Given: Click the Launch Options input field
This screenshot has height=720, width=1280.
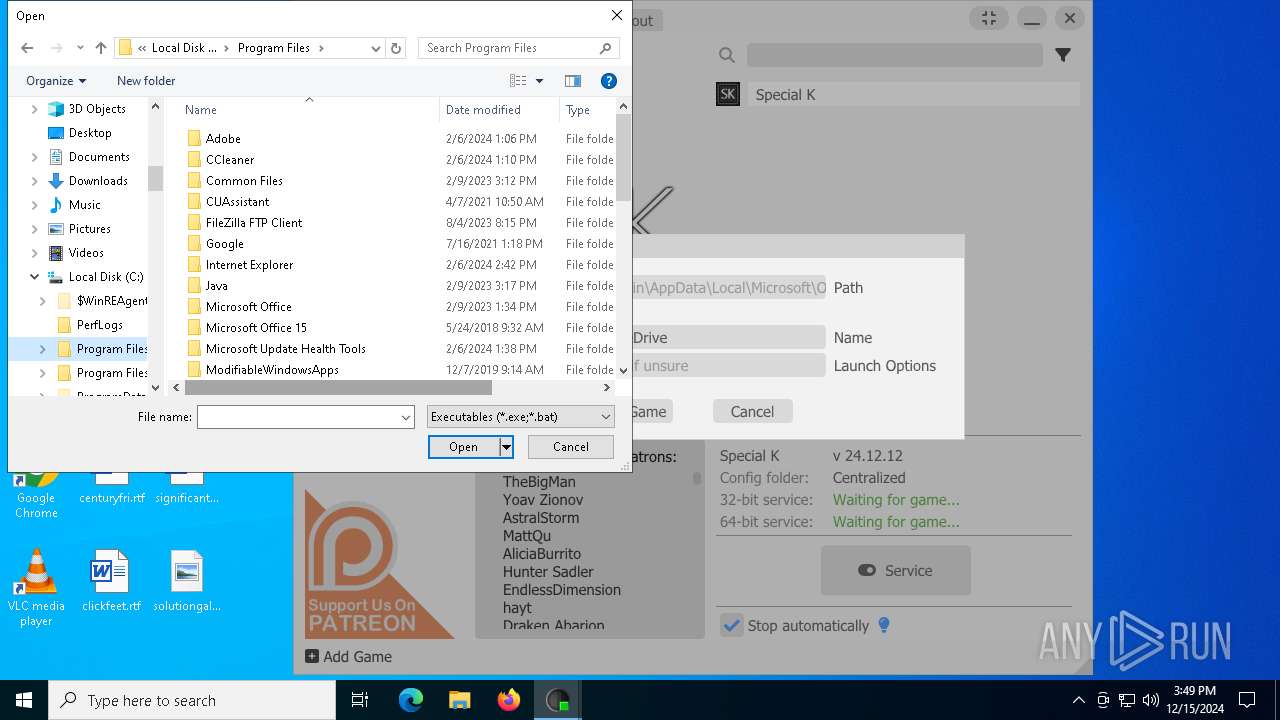Looking at the screenshot, I should coord(729,366).
